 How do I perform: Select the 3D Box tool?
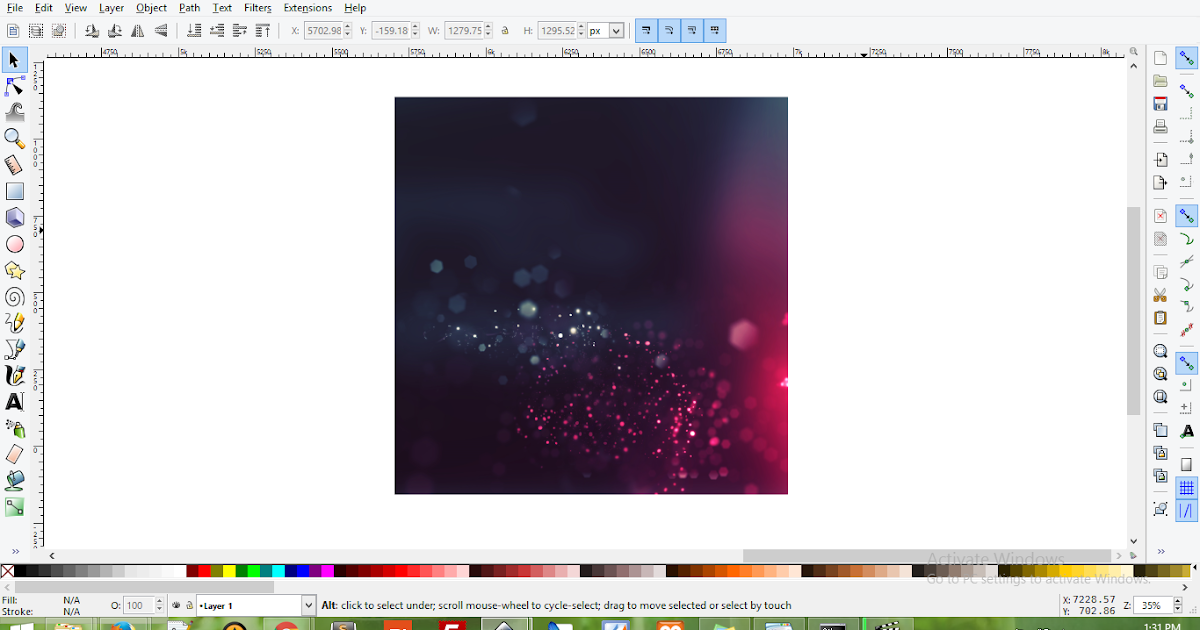click(15, 217)
